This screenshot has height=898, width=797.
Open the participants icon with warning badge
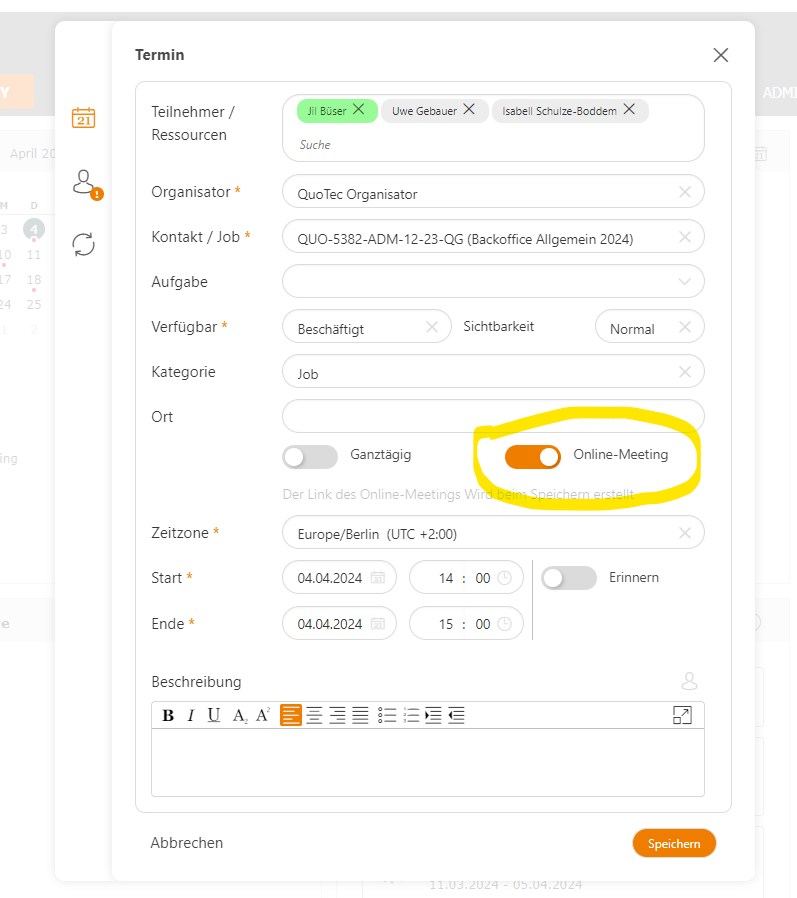click(86, 184)
